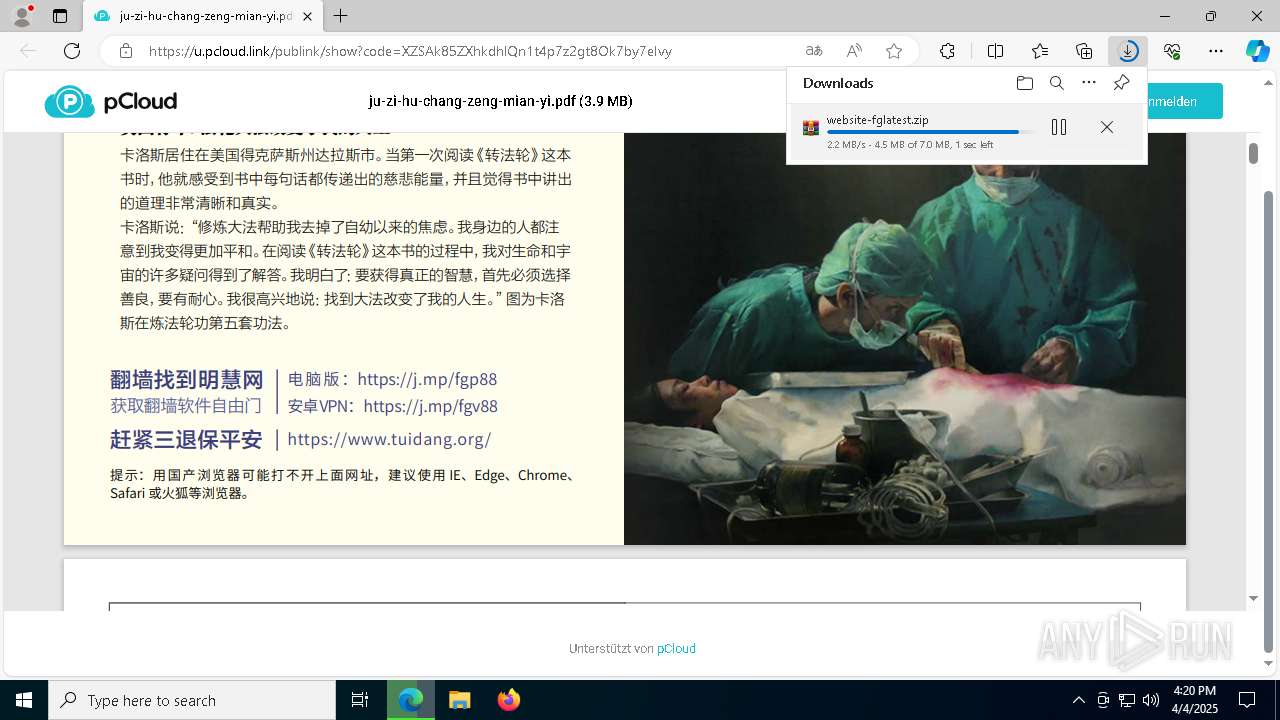Open the Favorites list icon
The width and height of the screenshot is (1280, 720).
[x=1040, y=51]
